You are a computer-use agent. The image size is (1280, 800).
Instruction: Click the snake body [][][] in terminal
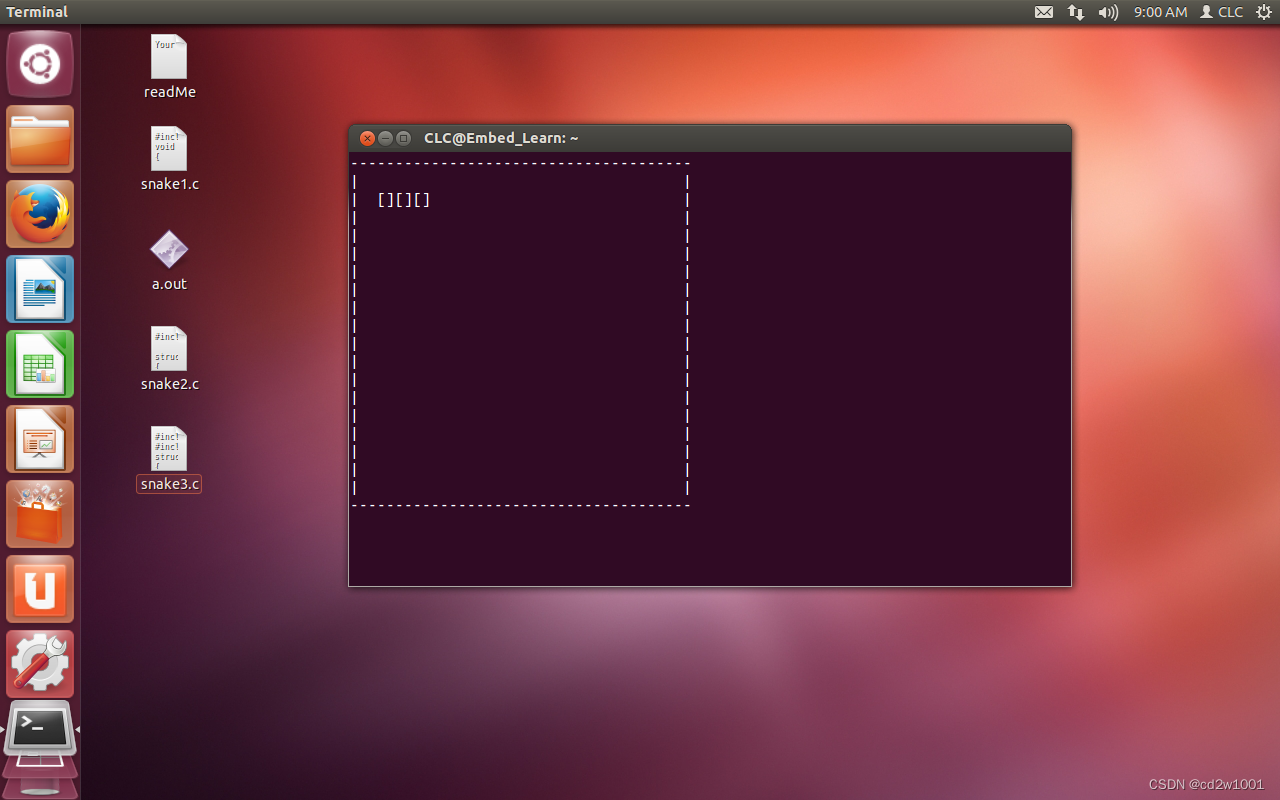tap(404, 199)
